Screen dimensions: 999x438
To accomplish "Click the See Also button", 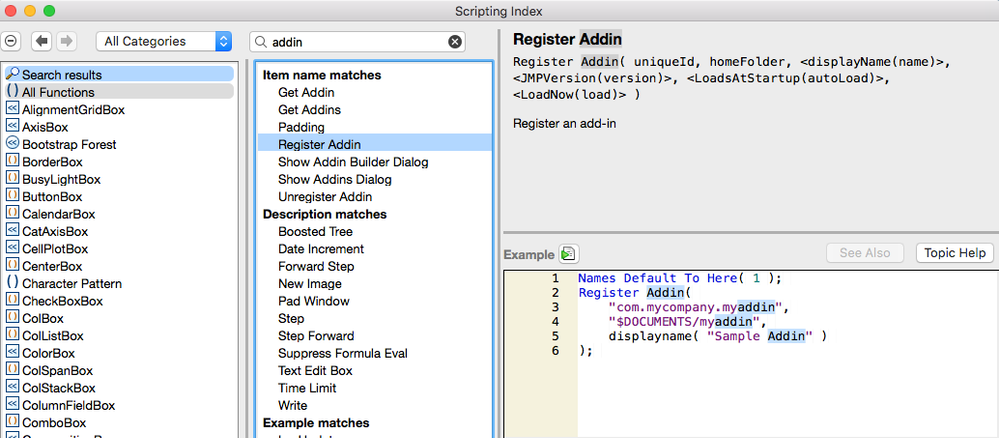I will coord(865,252).
